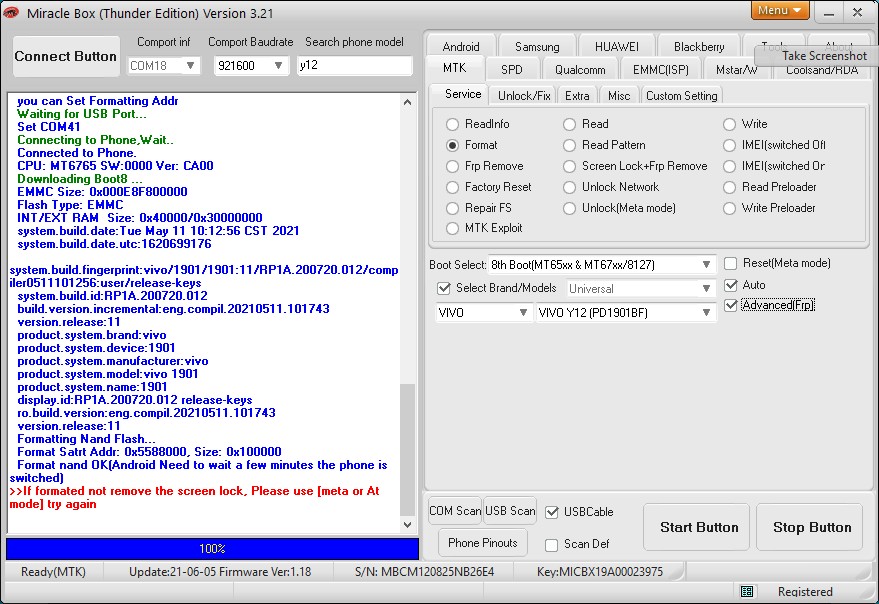Screen dimensions: 879x604
Task: Select the Write radio option
Action: pos(729,124)
